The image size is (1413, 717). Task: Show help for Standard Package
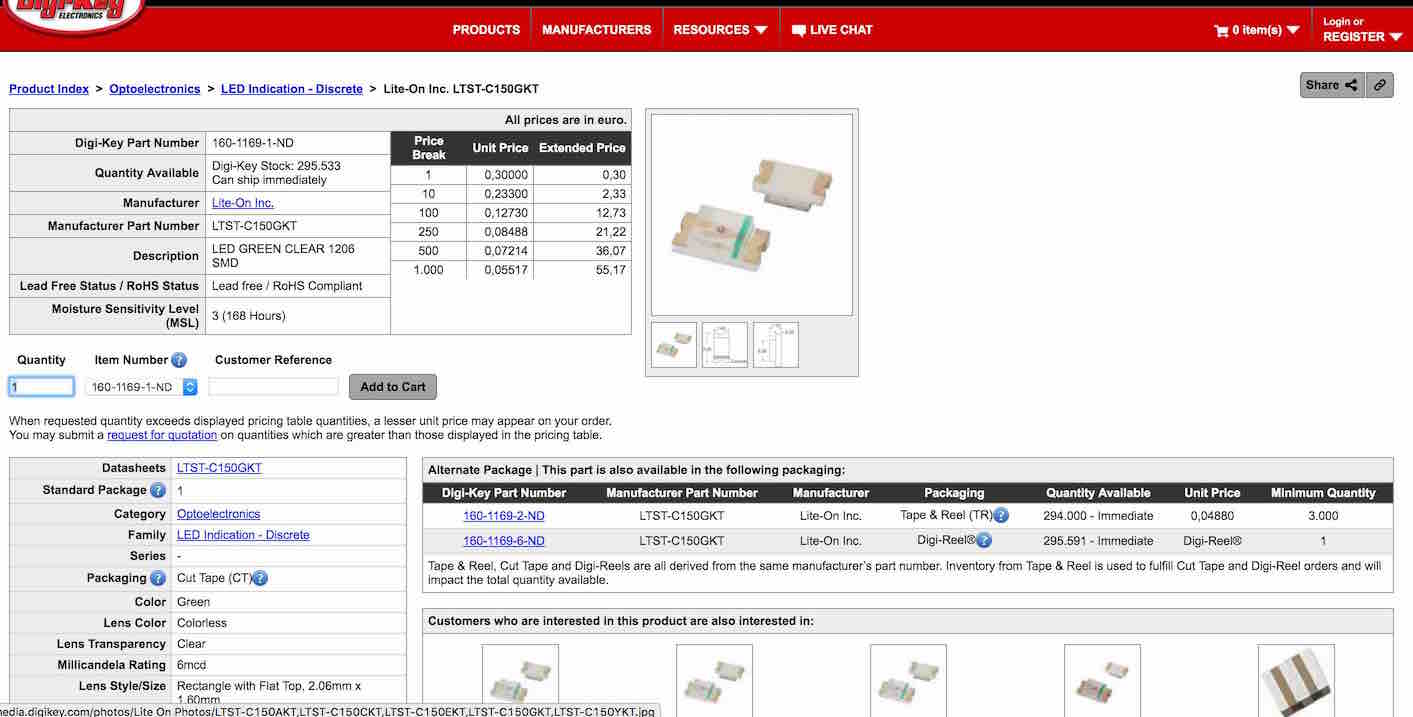[158, 490]
